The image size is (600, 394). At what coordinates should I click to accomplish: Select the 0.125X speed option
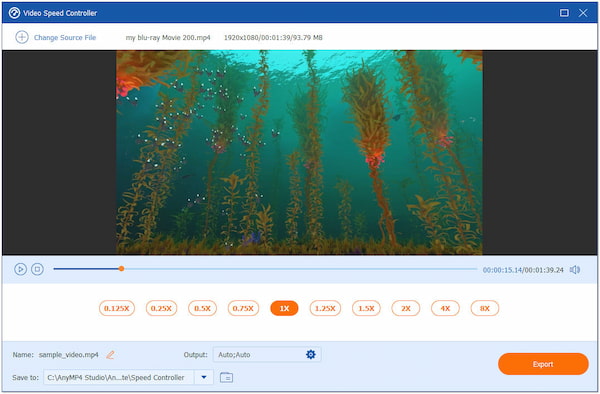click(x=117, y=308)
